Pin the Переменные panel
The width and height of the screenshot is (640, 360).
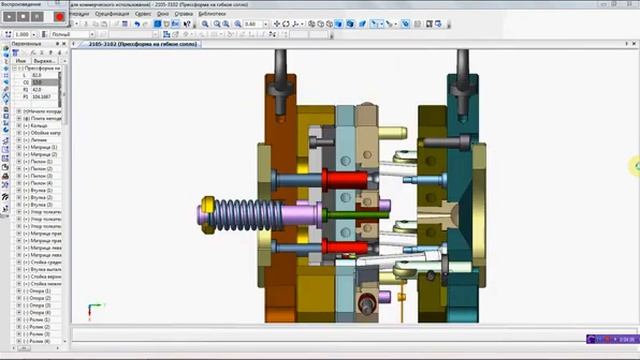(58, 44)
